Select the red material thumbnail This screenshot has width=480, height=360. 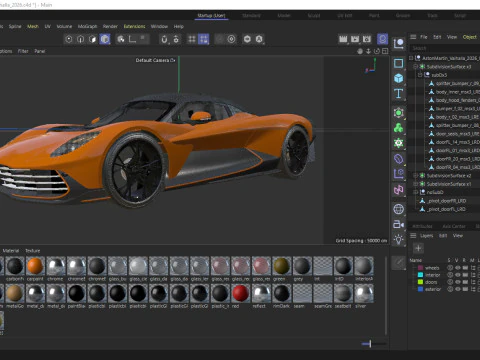pos(240,293)
